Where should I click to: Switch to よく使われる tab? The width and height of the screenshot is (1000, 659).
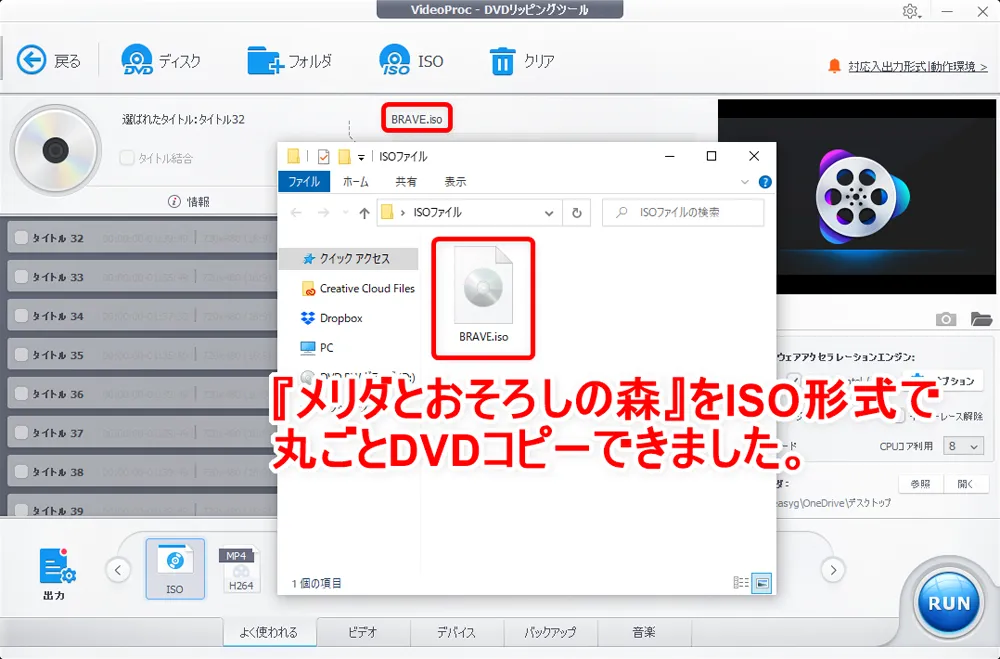269,632
